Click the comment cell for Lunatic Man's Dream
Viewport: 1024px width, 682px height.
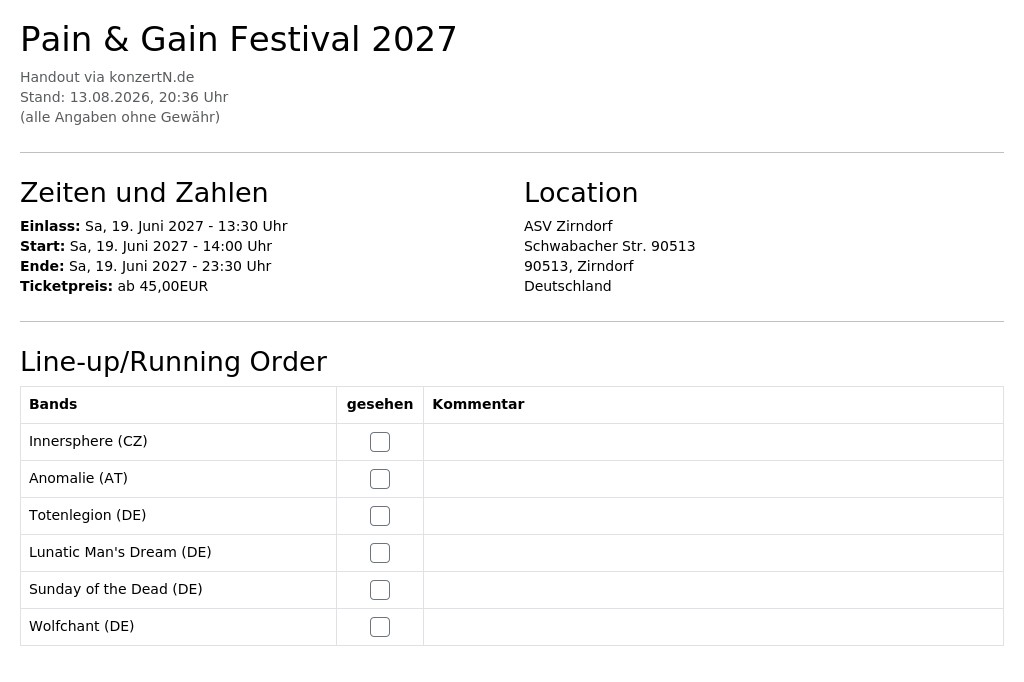pos(713,553)
